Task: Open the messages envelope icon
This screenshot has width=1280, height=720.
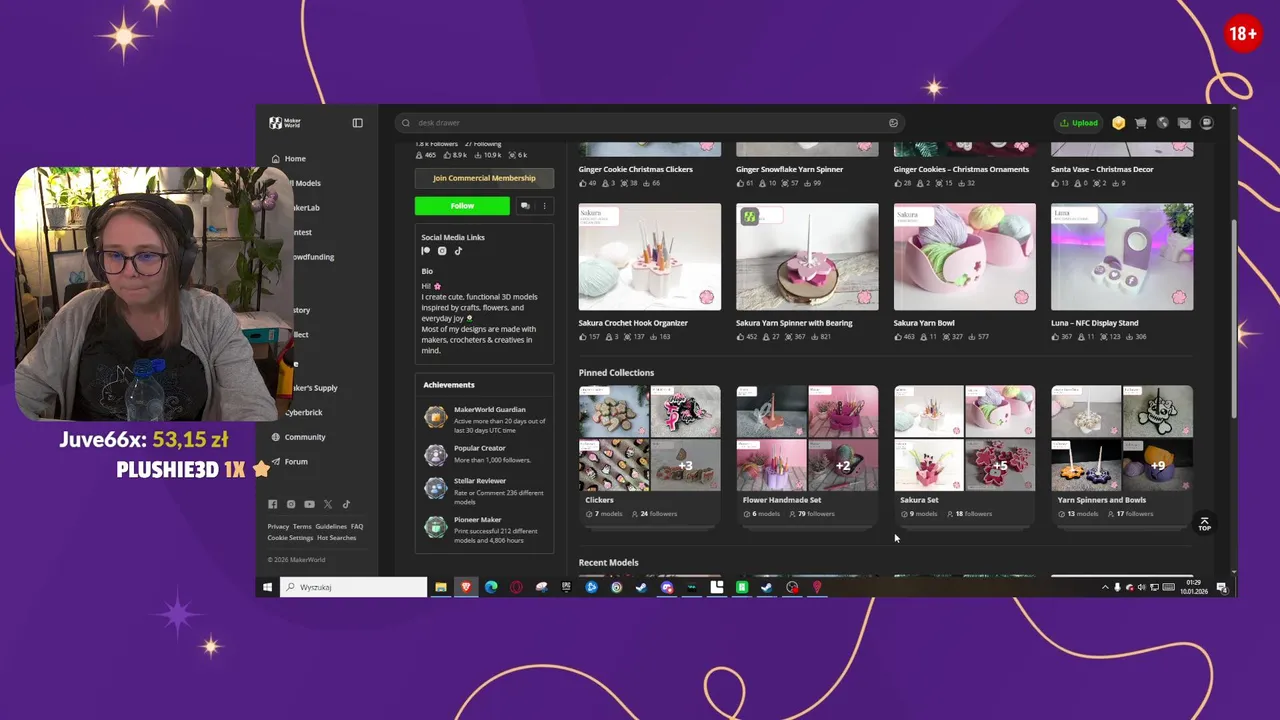Action: tap(1184, 123)
